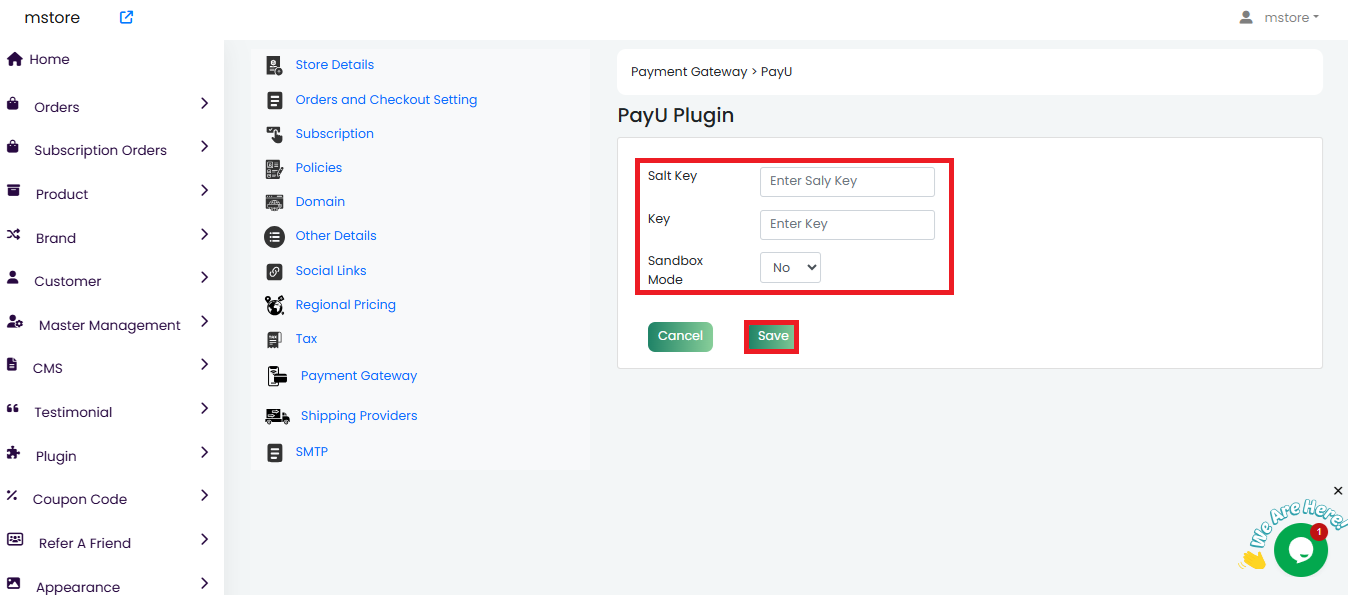Viewport: 1348px width, 595px height.
Task: Dismiss the We Are Here chat popup
Action: click(x=1338, y=491)
